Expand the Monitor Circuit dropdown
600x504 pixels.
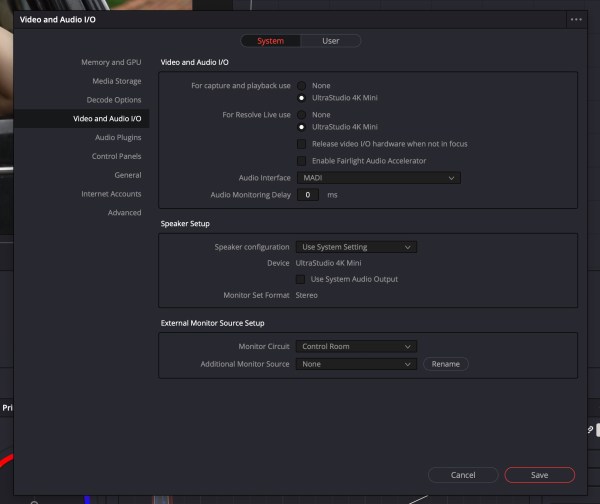pos(355,347)
